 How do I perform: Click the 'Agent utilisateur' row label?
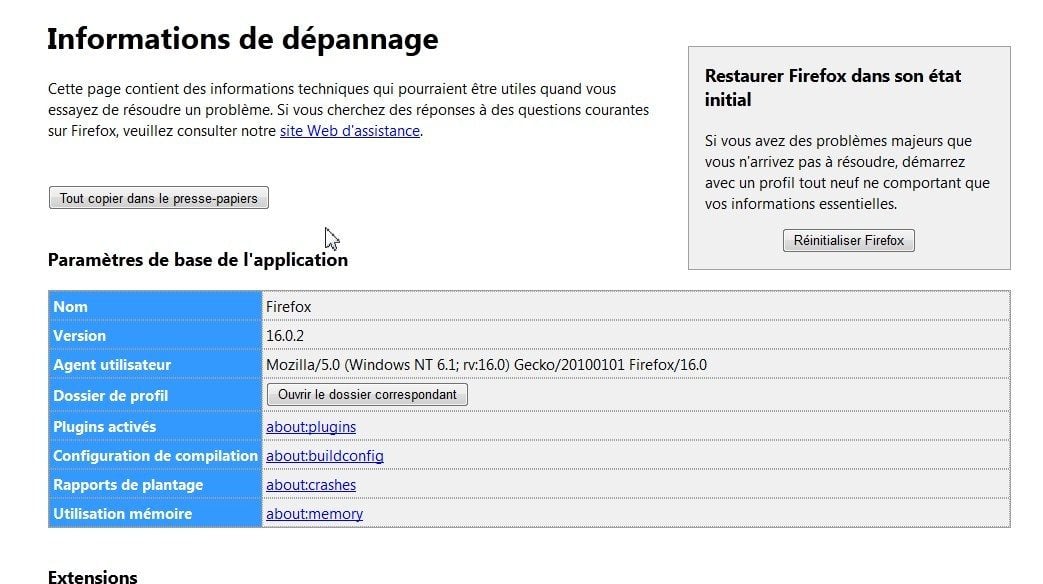[x=112, y=365]
